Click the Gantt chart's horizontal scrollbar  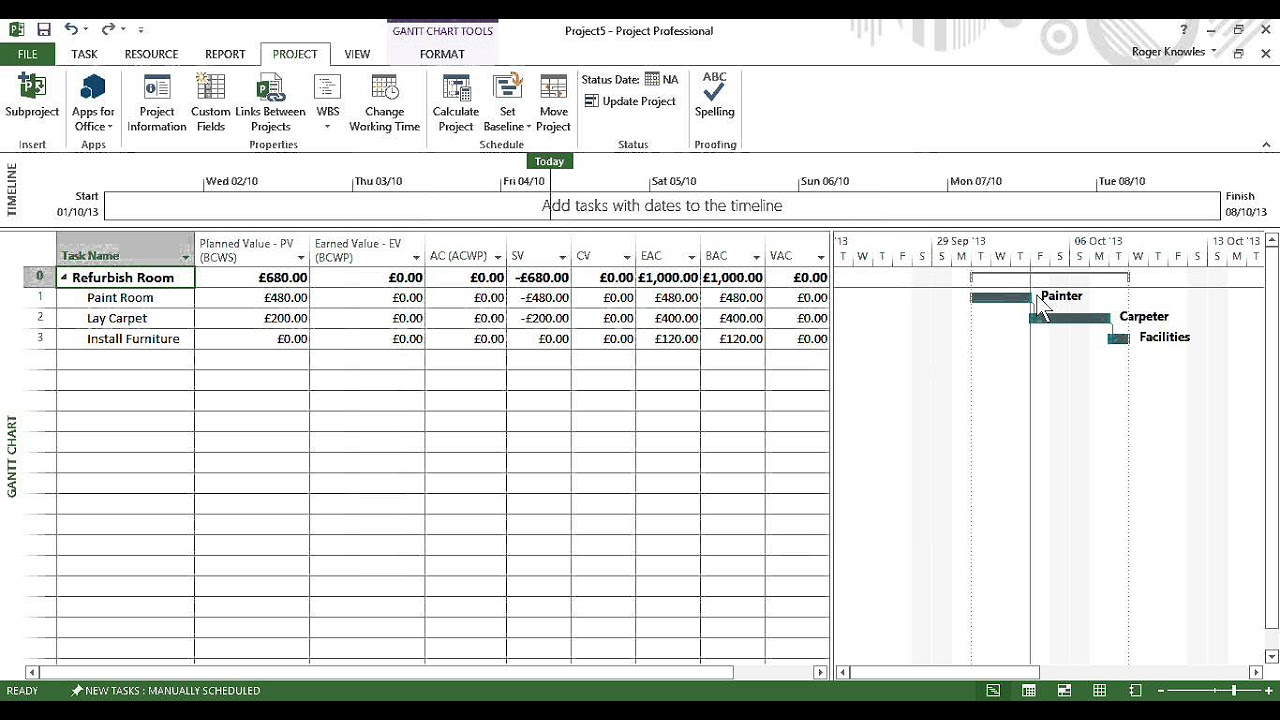pos(945,673)
